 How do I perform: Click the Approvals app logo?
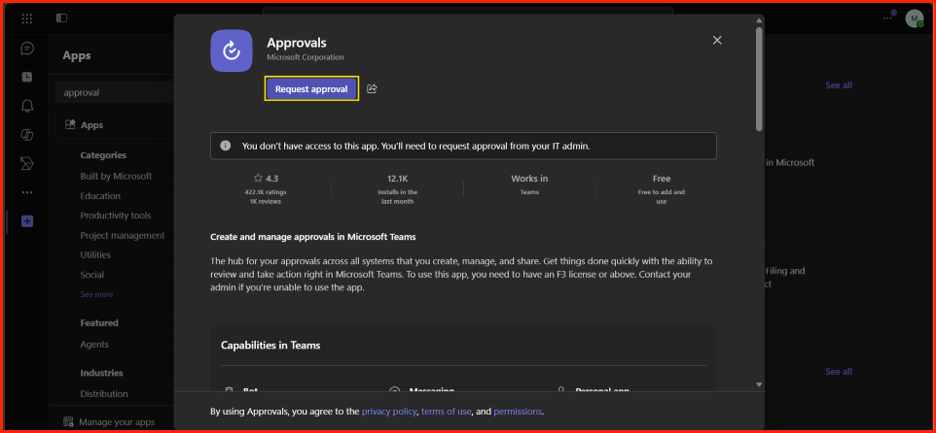coord(231,51)
